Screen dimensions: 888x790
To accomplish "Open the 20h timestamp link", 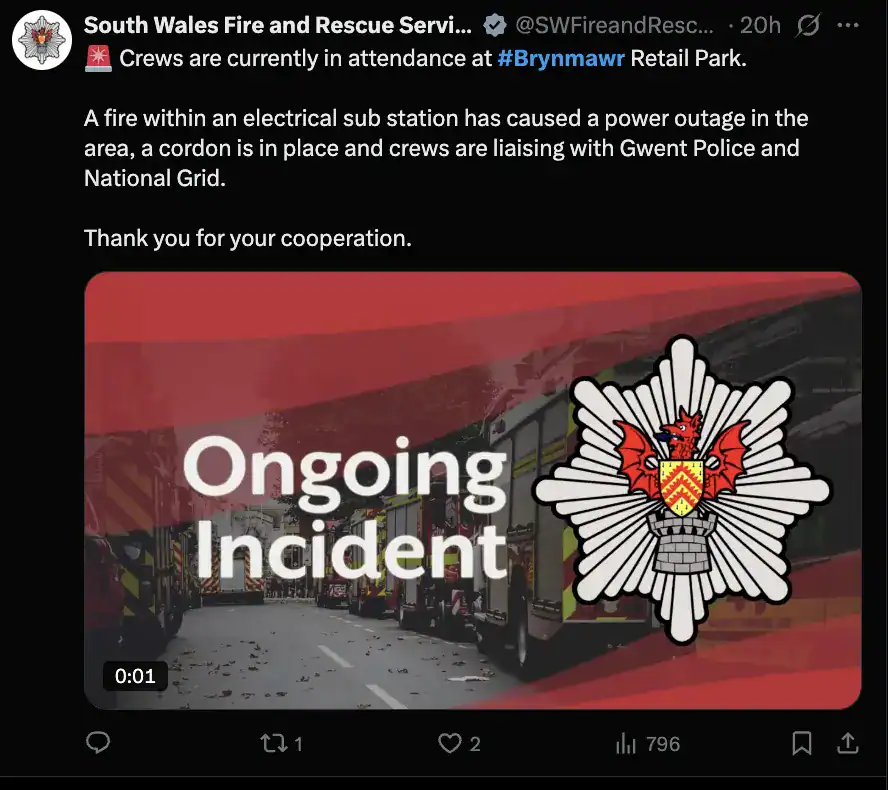I will point(760,25).
